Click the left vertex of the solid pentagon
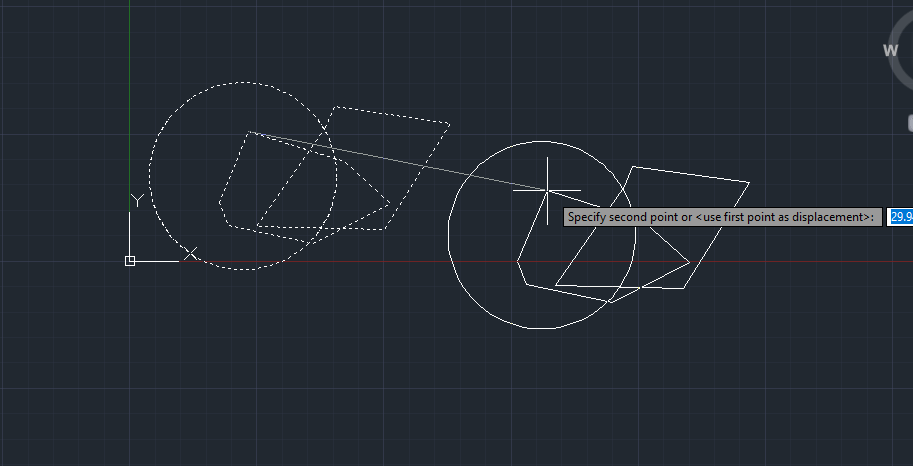 point(518,263)
